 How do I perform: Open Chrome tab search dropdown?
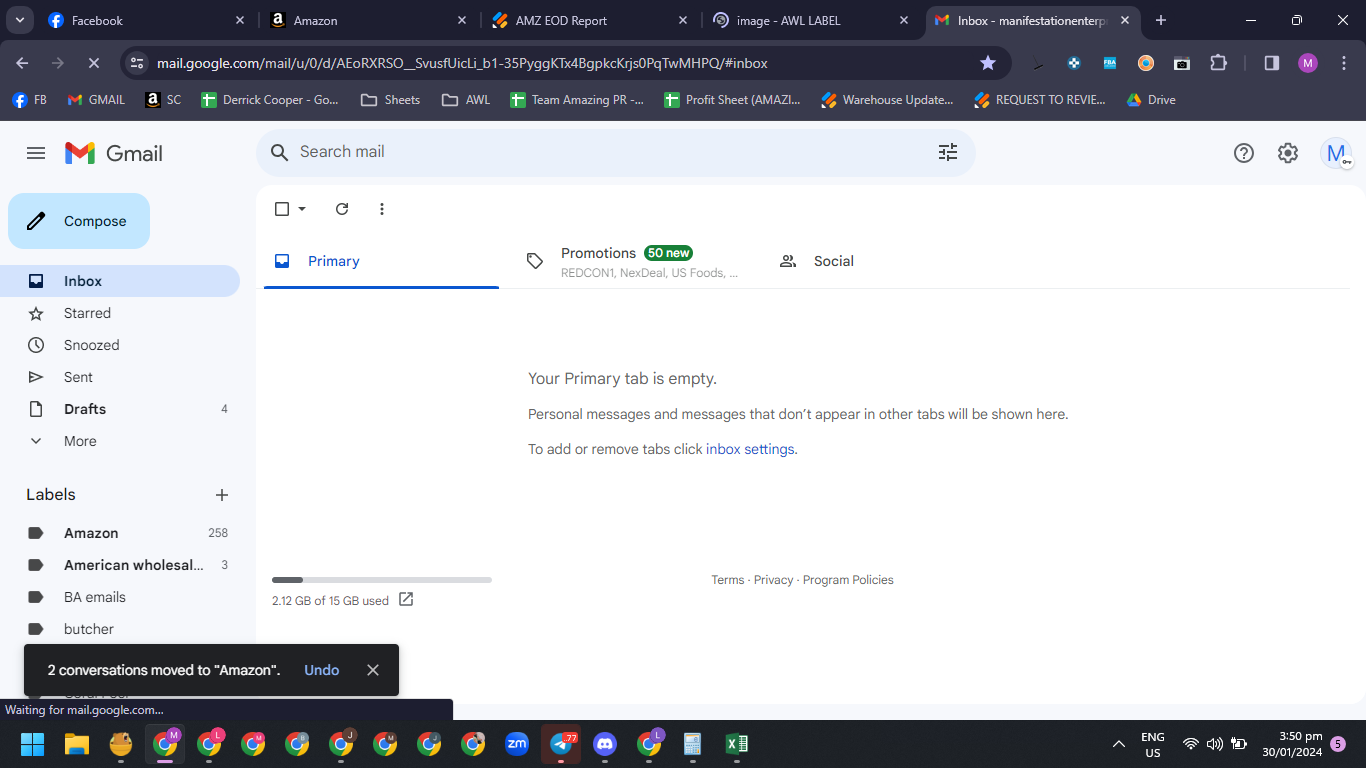(x=19, y=20)
